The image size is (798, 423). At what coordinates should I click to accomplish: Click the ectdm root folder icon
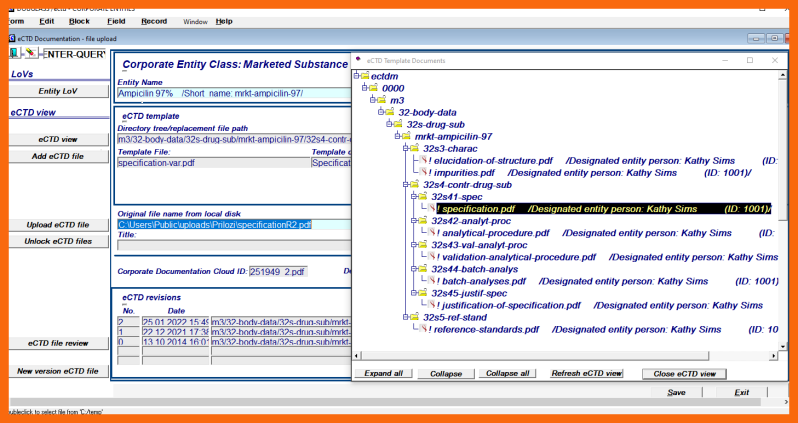364,76
